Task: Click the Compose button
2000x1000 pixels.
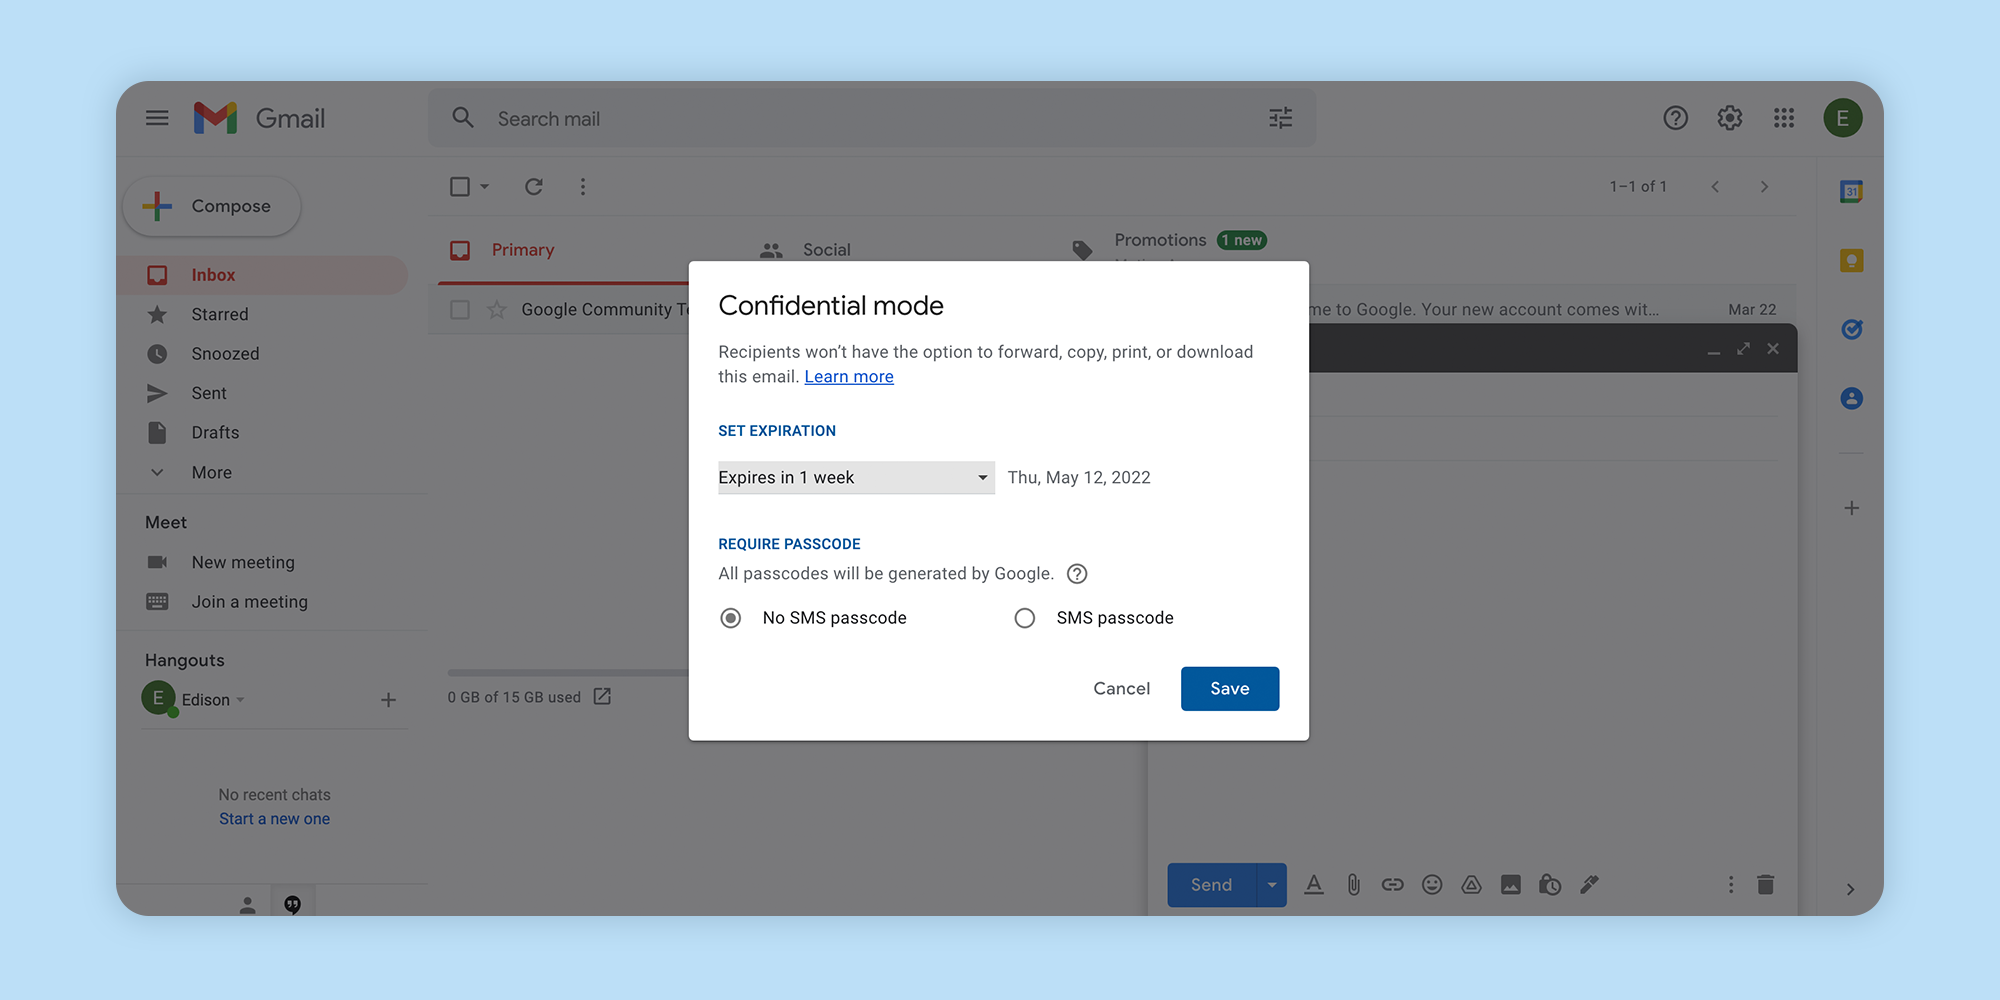Action: [x=211, y=206]
